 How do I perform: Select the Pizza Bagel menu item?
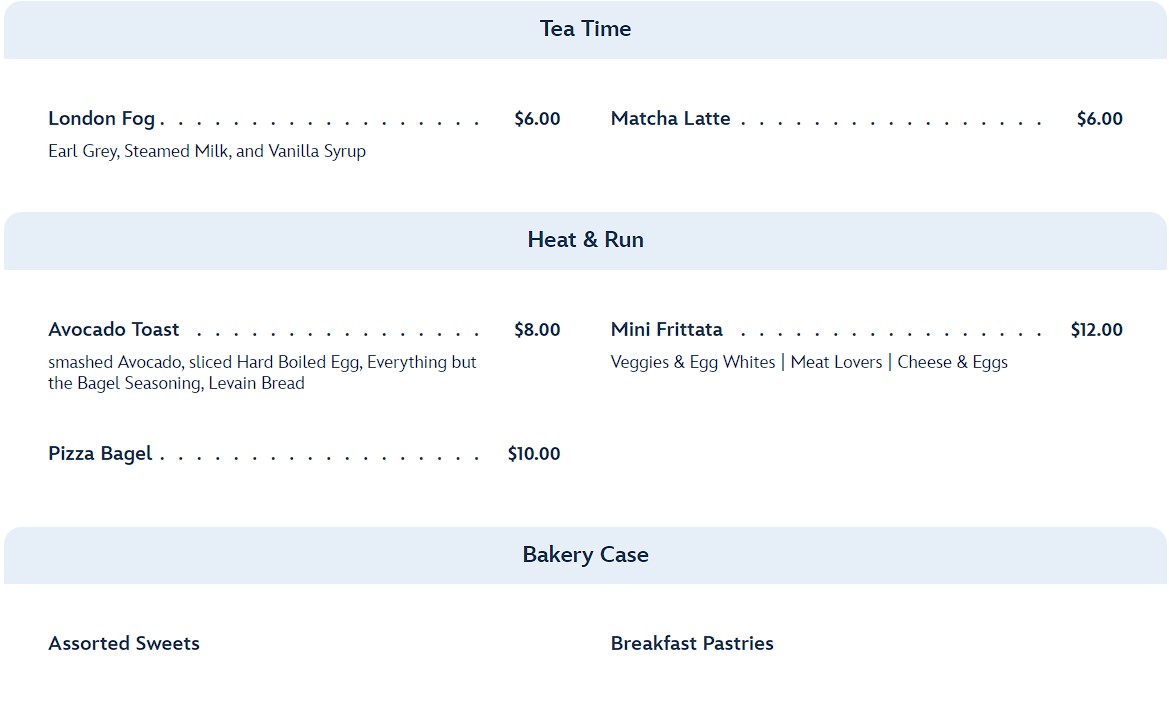[x=100, y=454]
